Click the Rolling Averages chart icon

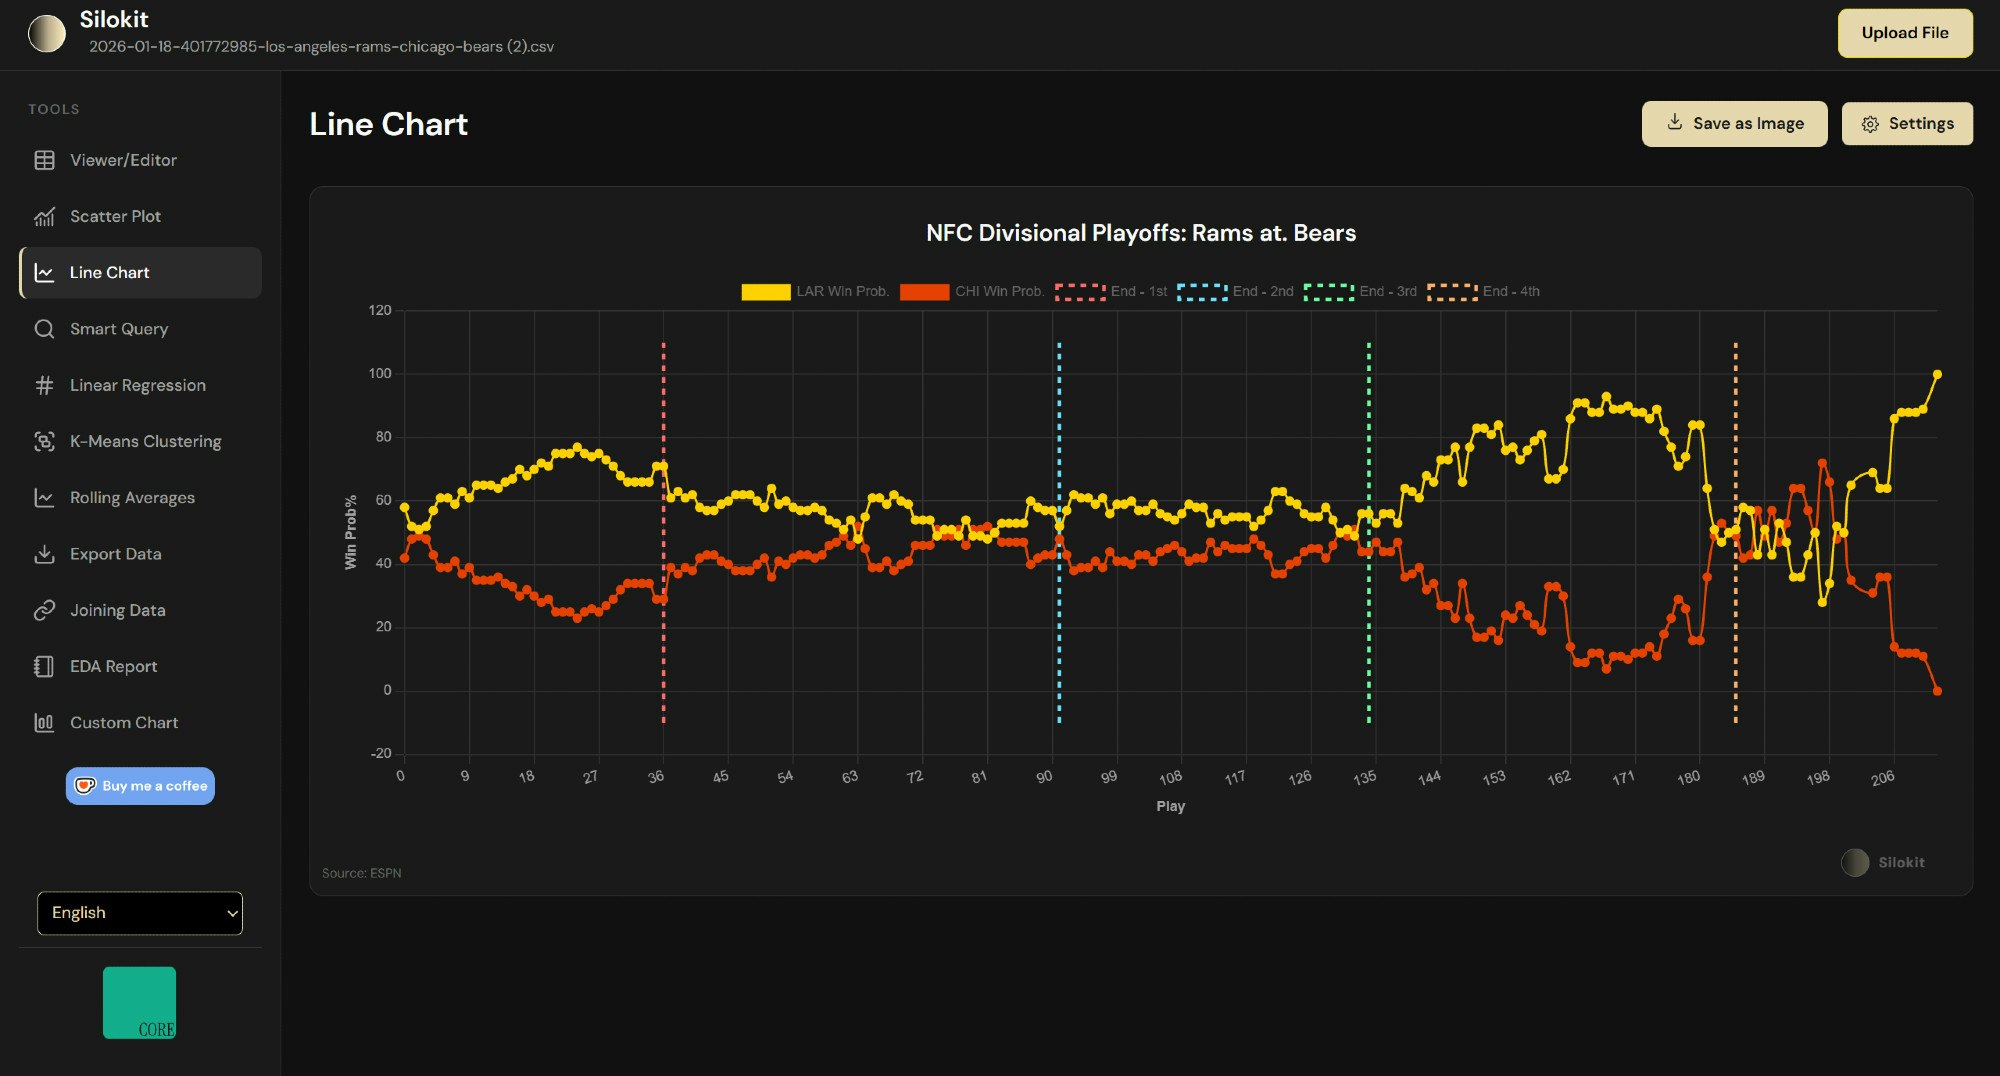pos(44,497)
